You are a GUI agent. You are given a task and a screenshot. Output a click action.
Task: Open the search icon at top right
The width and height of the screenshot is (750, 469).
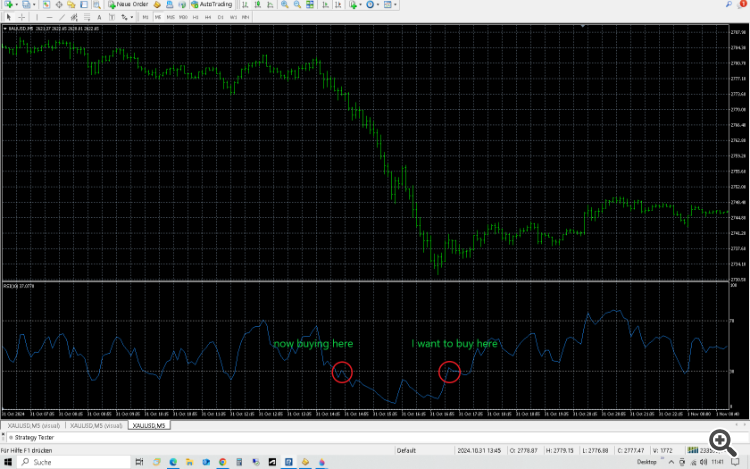pos(728,4)
